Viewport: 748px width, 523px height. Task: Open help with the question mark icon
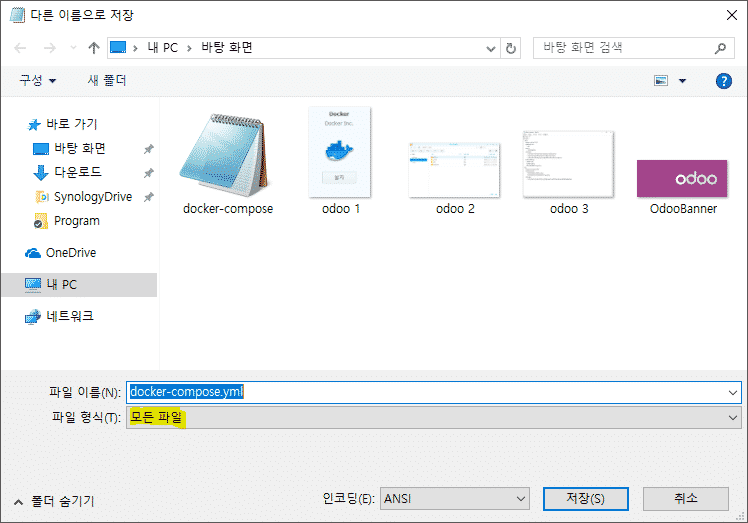(724, 81)
